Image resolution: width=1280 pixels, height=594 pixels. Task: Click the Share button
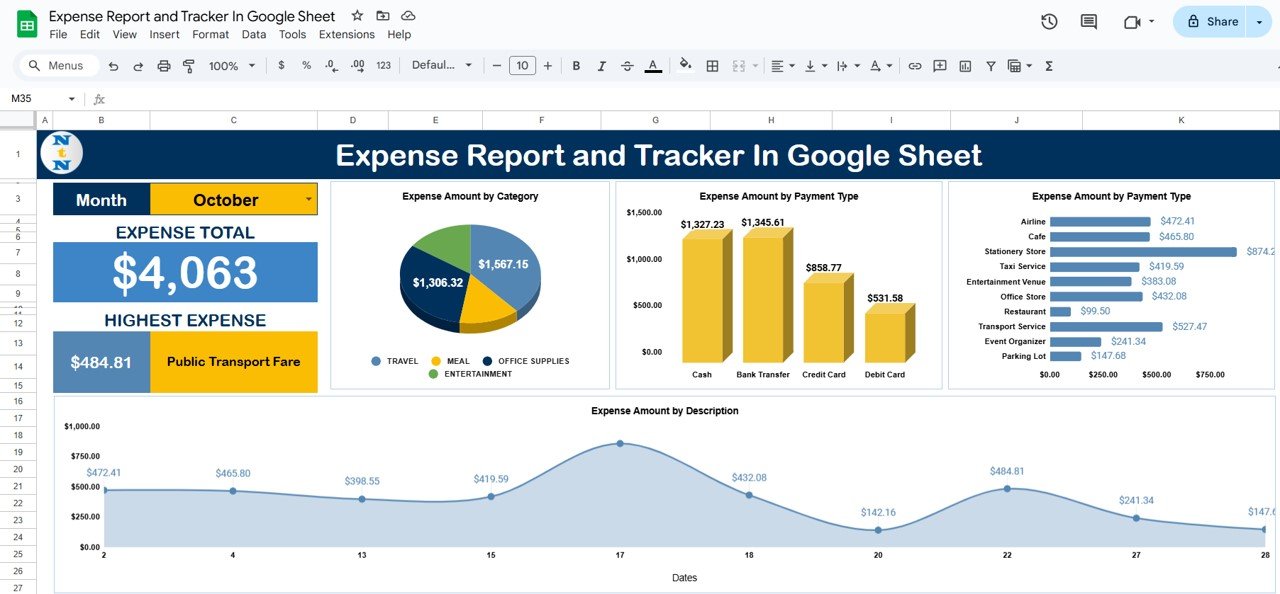tap(1211, 22)
